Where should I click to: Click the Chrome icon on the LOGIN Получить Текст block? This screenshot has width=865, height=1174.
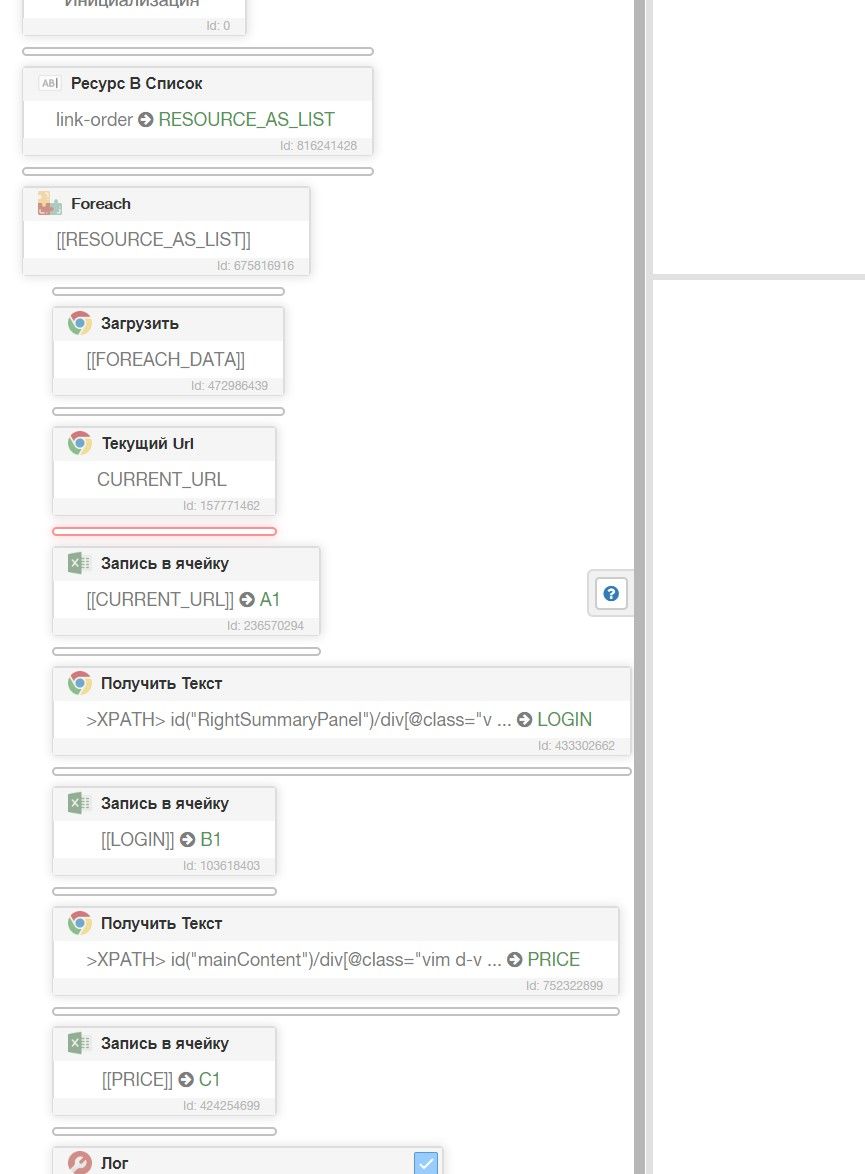80,683
